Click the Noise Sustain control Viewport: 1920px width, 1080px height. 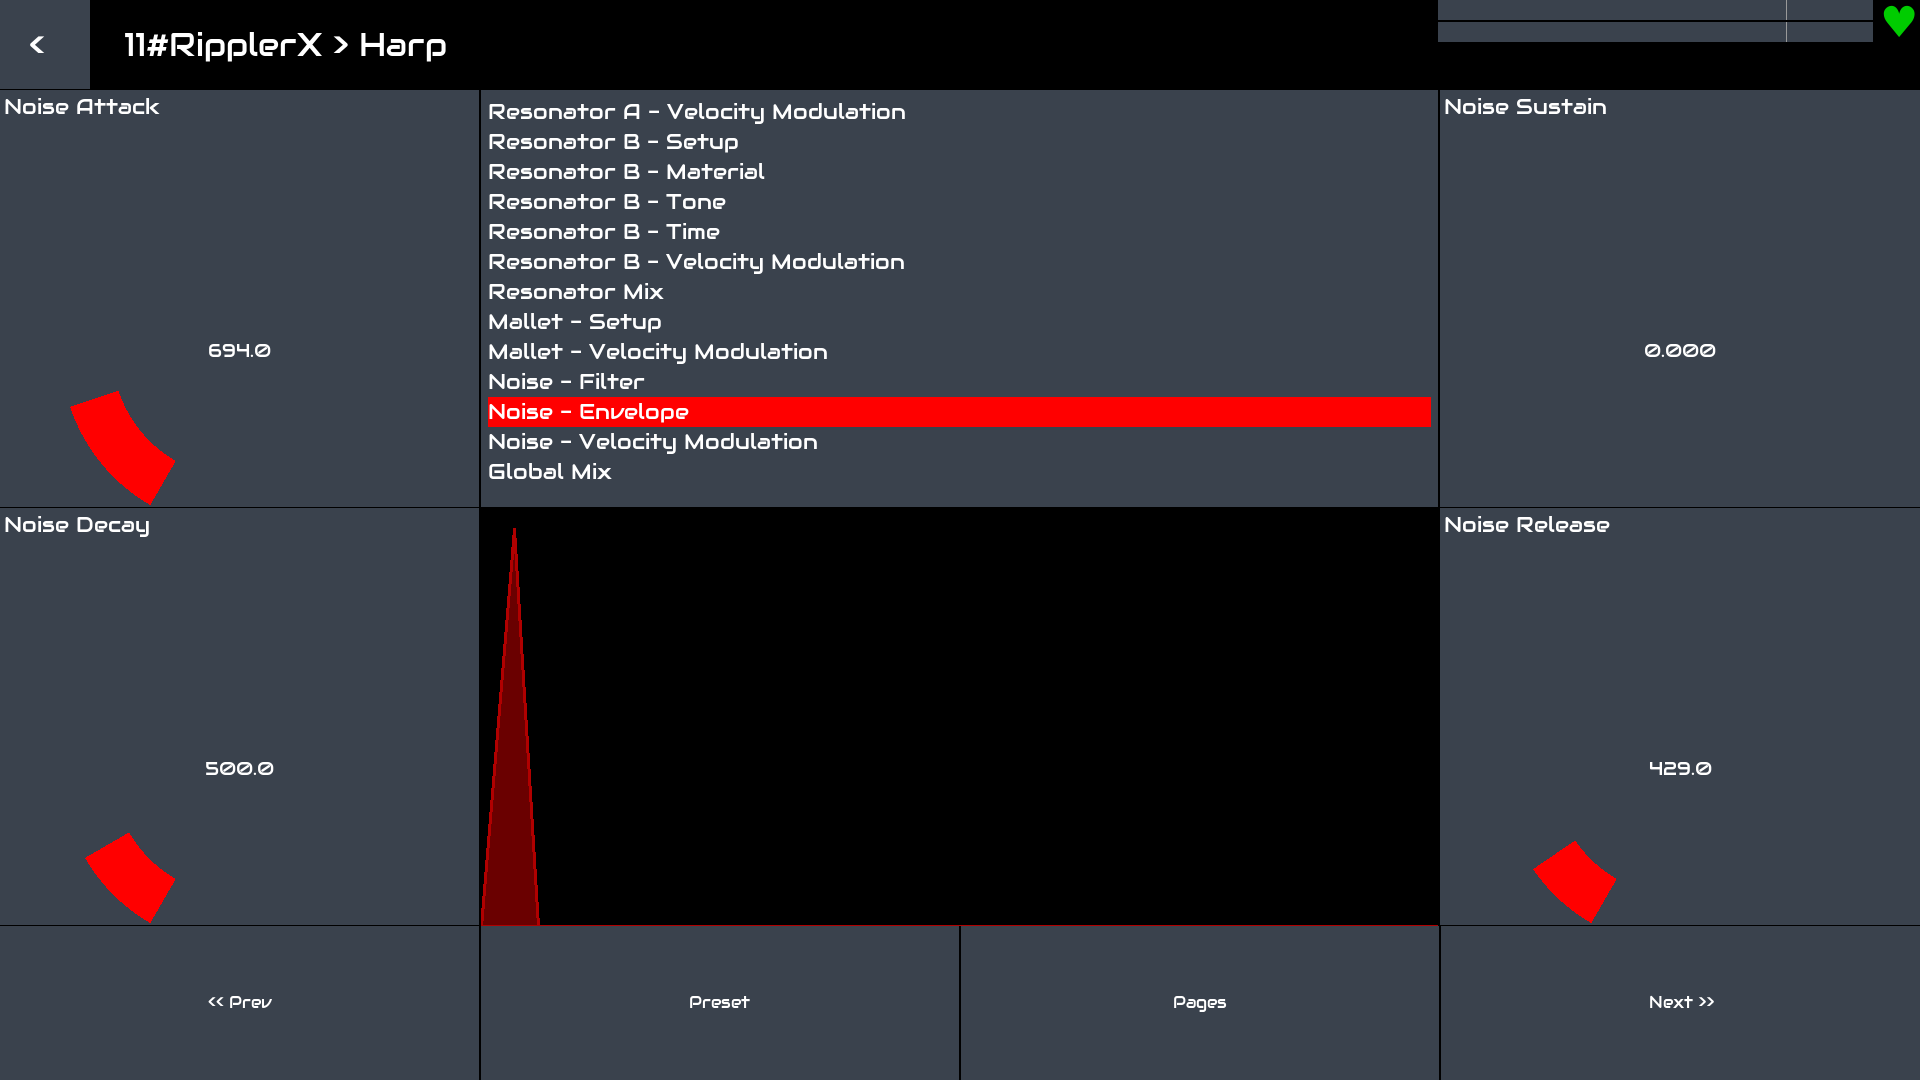coord(1679,350)
